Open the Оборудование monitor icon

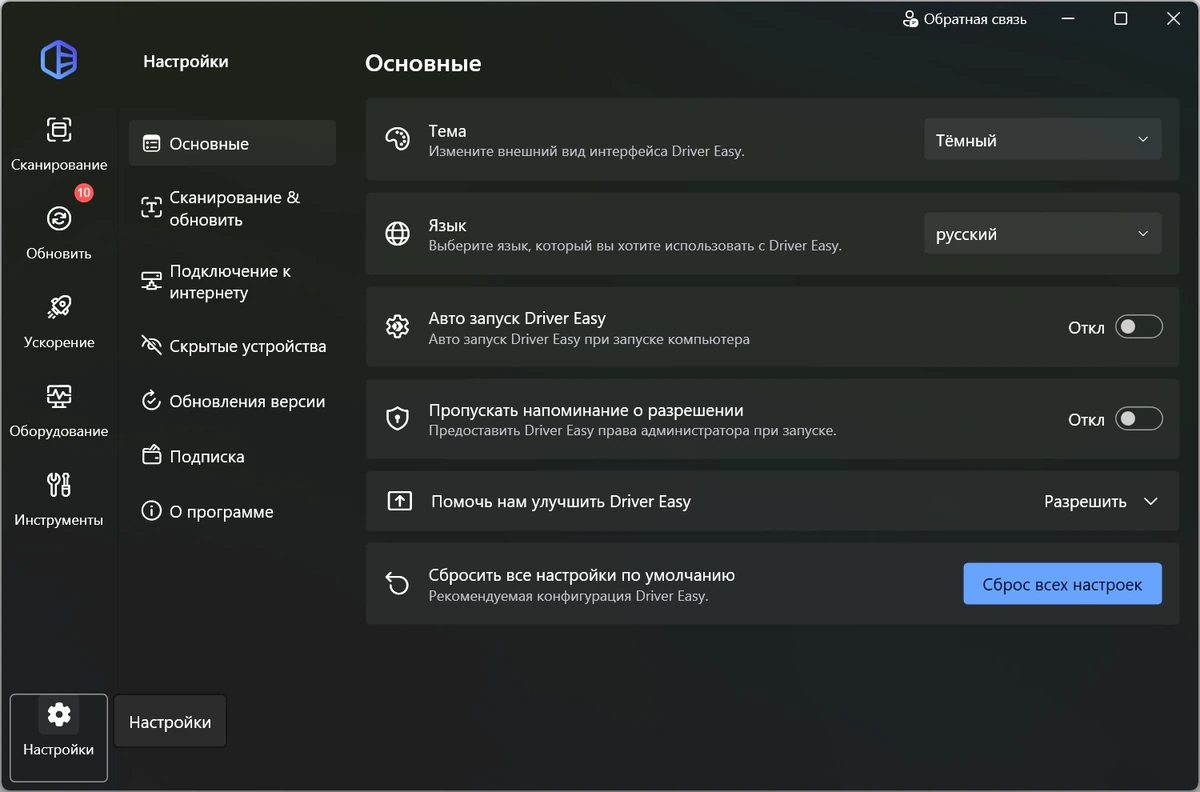[x=59, y=396]
